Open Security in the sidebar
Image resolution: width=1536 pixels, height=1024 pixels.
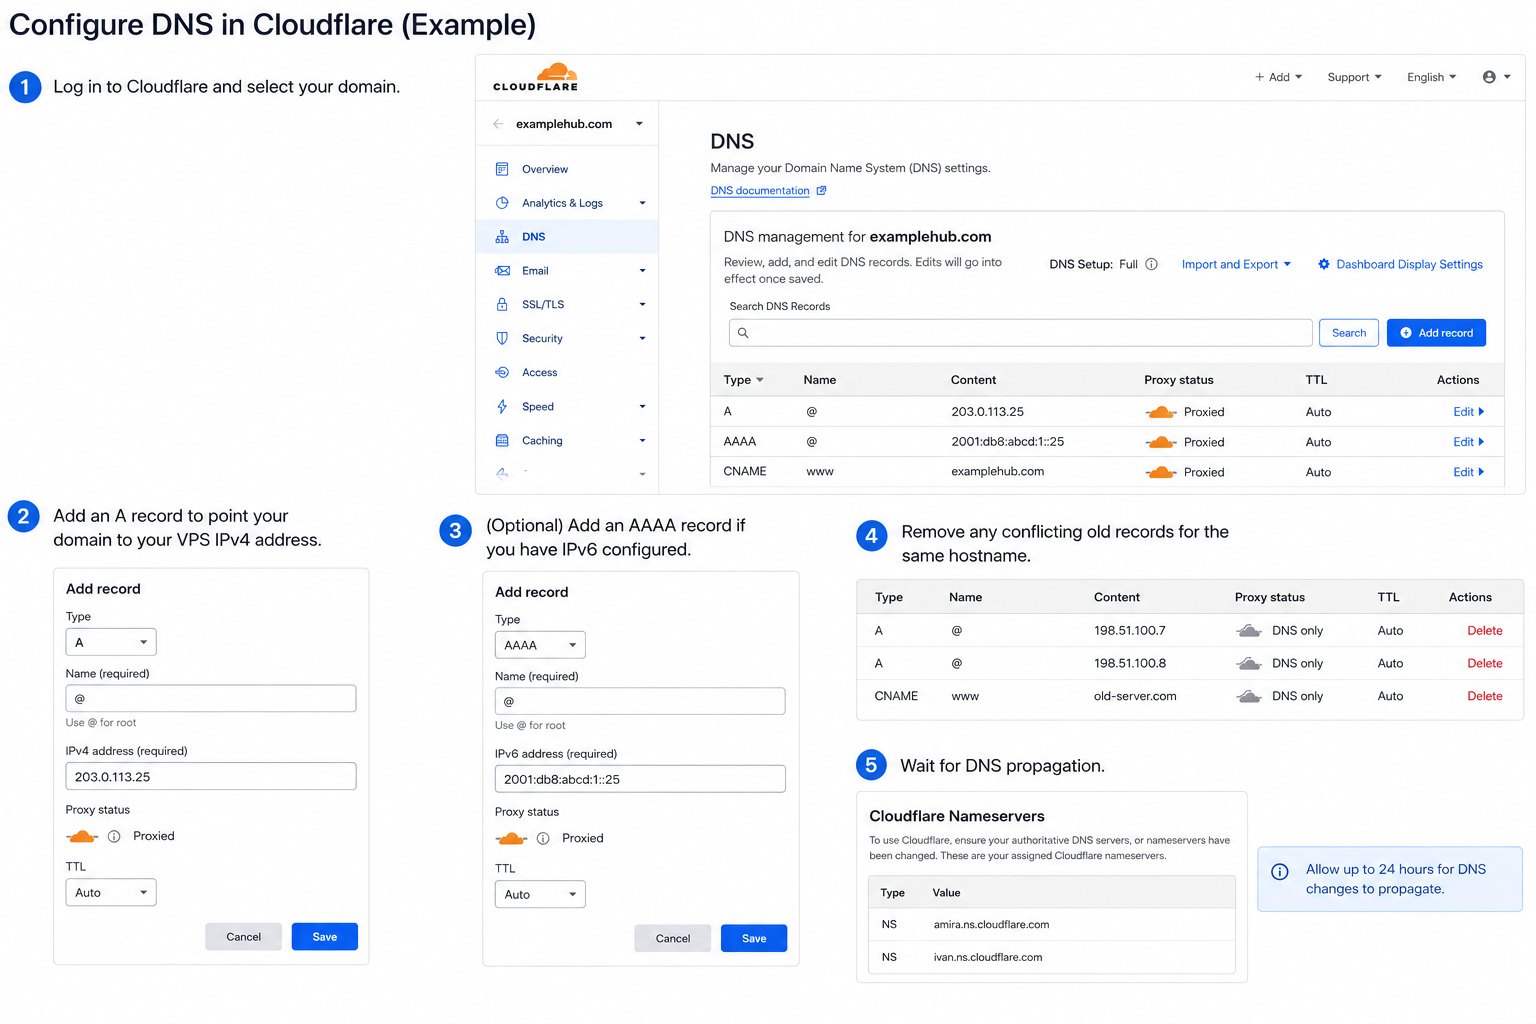tap(542, 338)
